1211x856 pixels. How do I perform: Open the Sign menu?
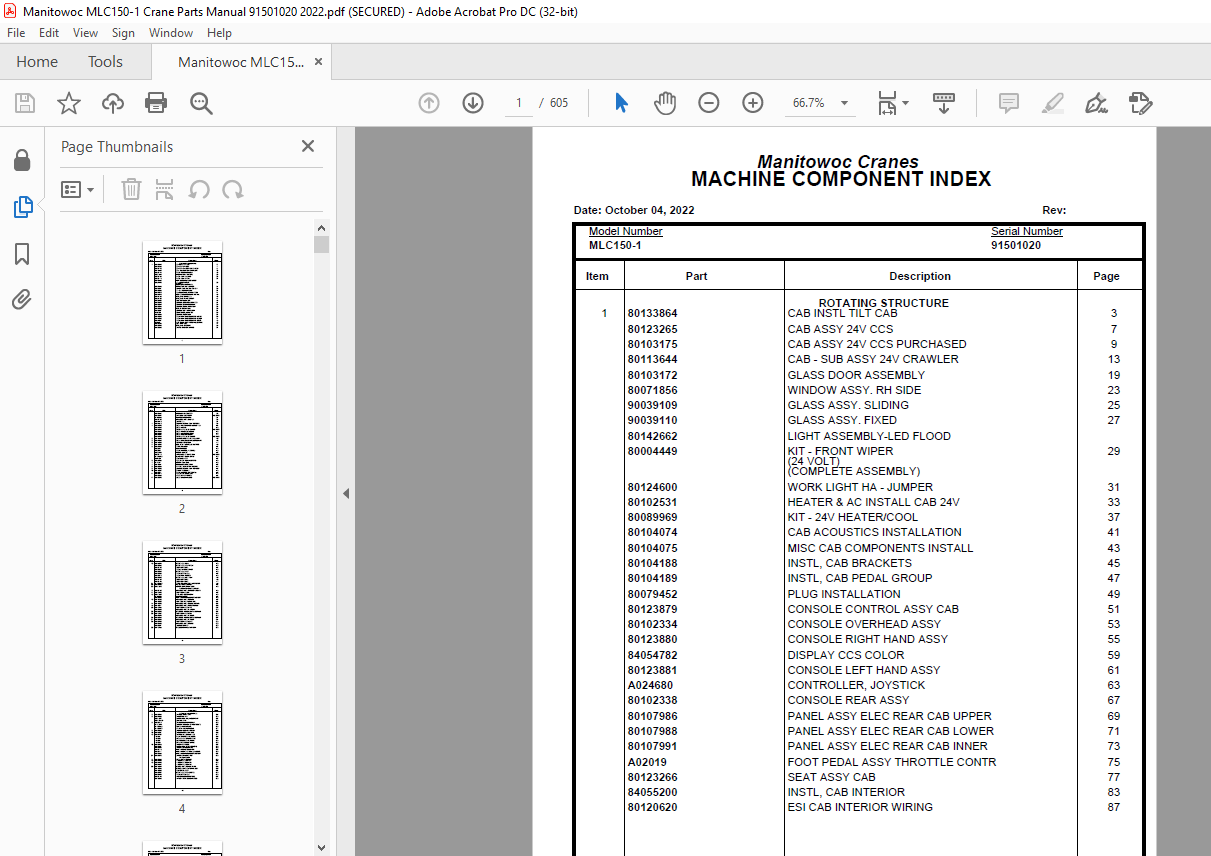(123, 33)
